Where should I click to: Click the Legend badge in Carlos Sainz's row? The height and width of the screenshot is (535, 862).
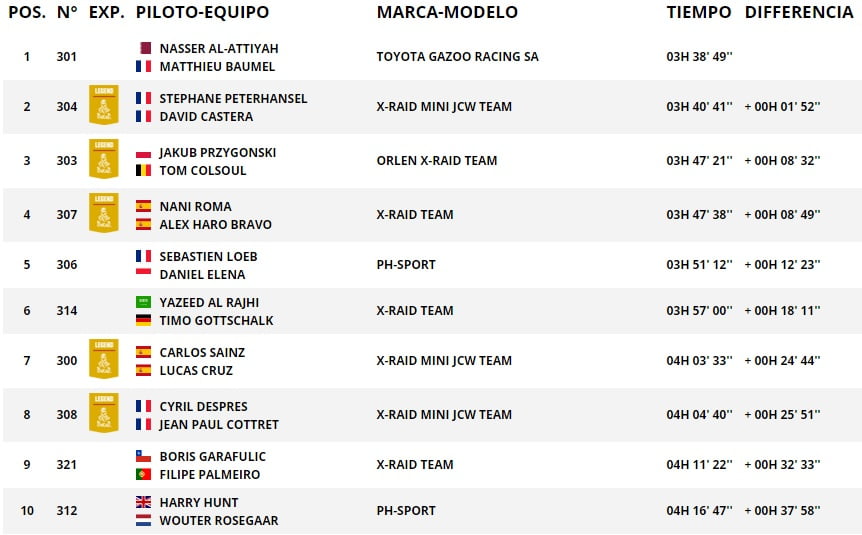[x=104, y=358]
